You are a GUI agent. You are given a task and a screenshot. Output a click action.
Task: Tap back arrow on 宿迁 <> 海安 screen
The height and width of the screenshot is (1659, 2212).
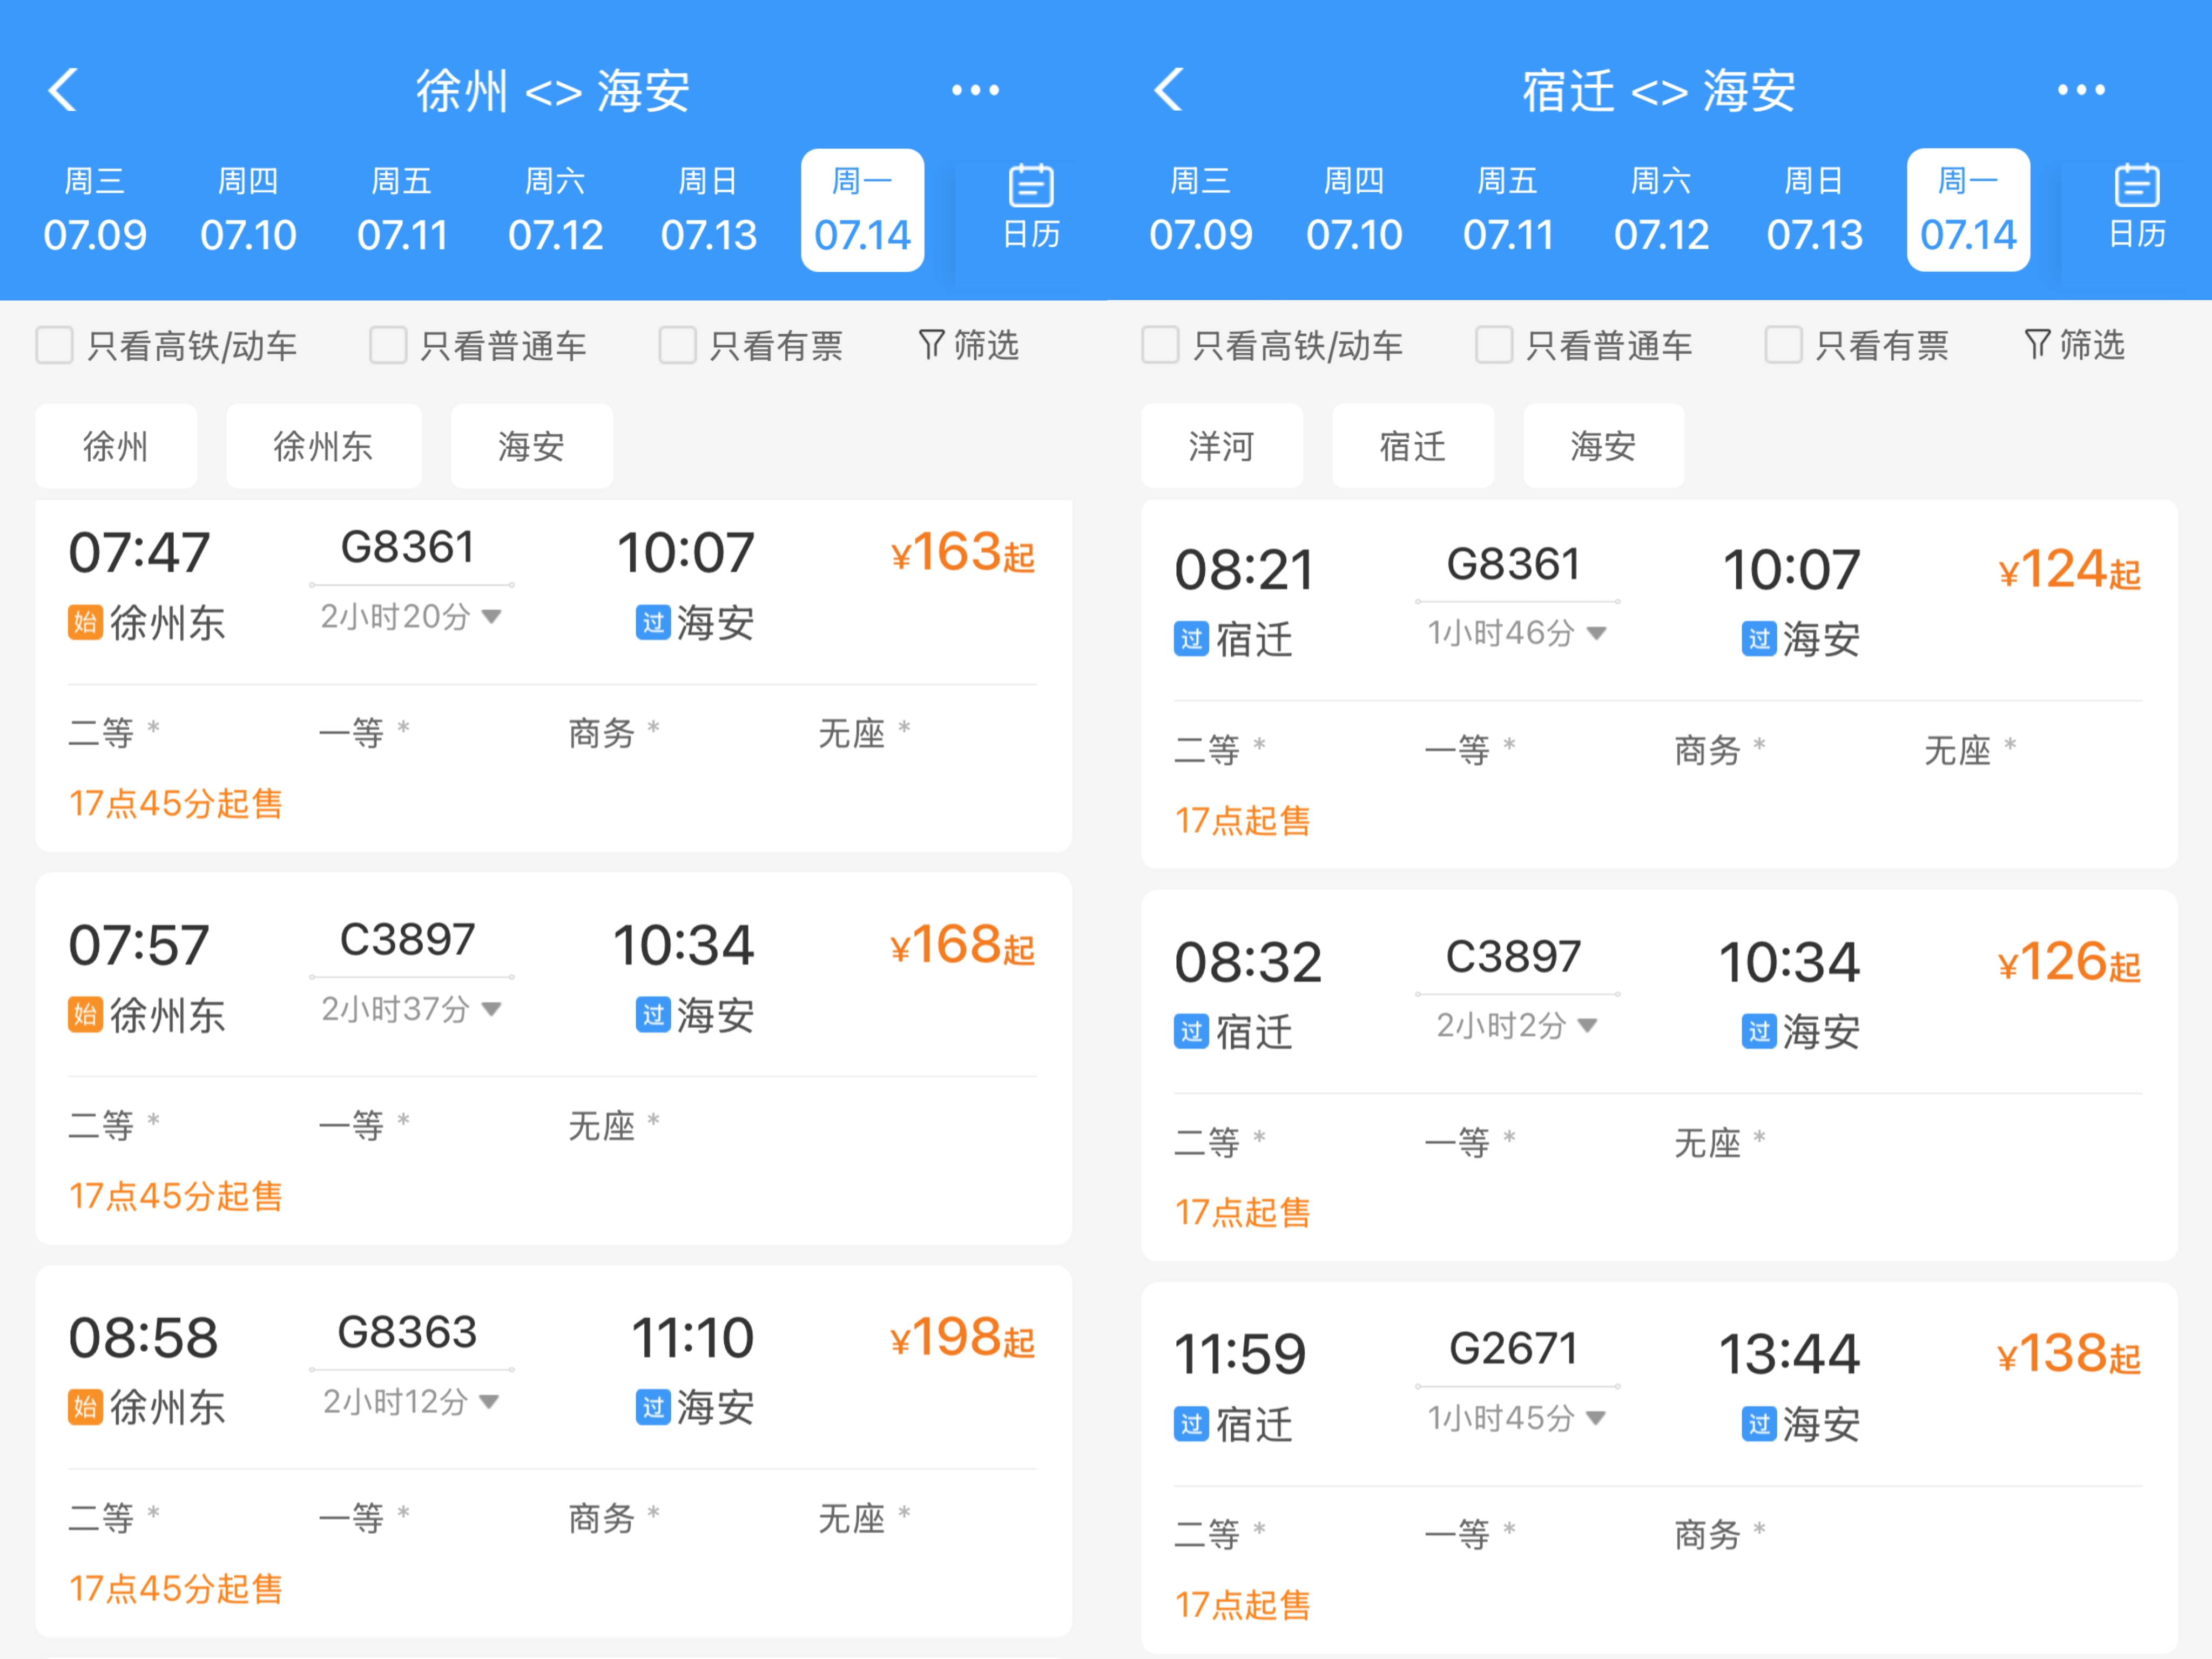[1169, 90]
